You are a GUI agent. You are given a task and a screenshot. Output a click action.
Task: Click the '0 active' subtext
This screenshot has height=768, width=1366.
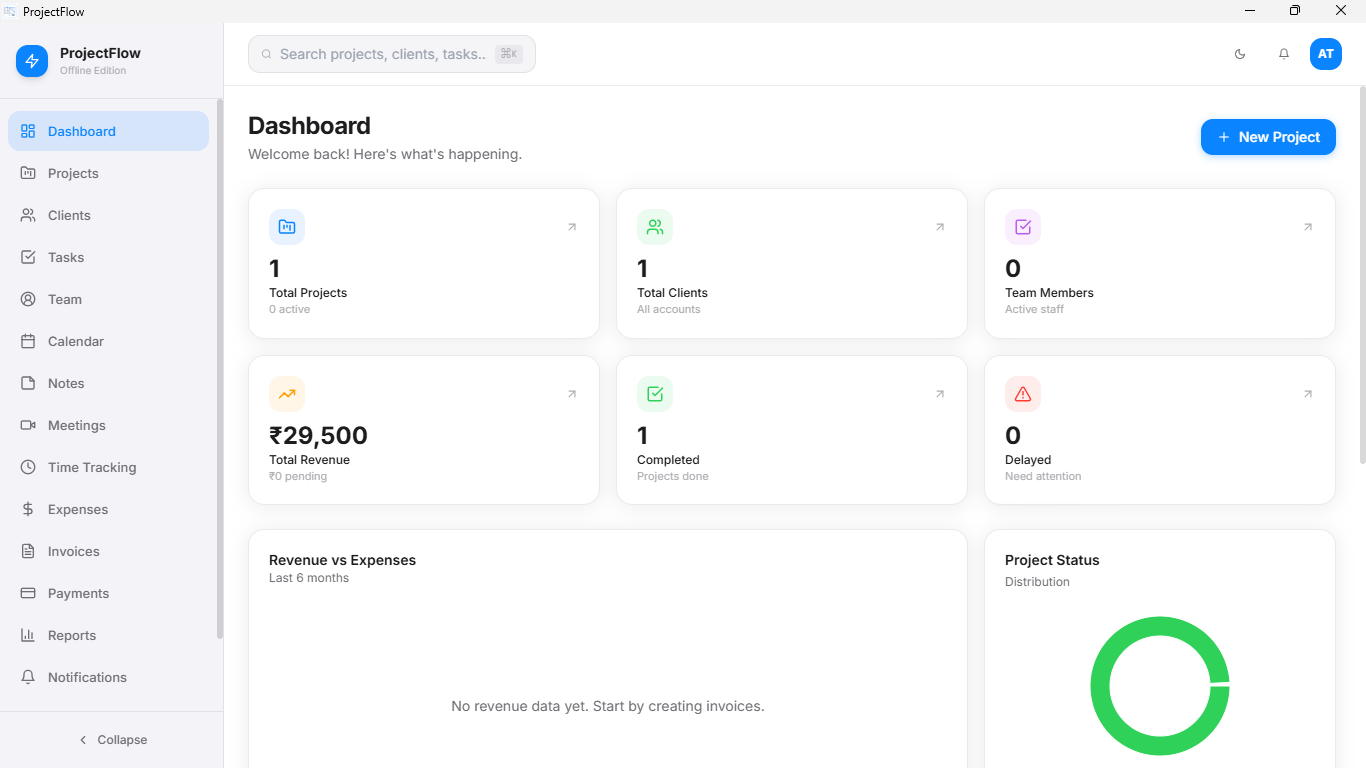click(x=290, y=309)
